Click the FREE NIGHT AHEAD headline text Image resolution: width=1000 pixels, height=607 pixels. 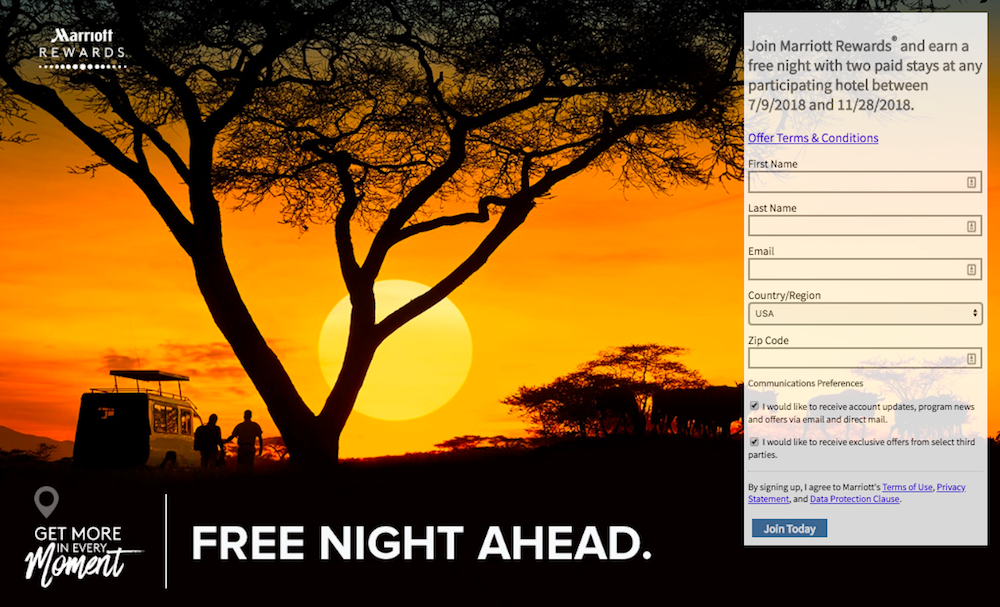point(421,543)
